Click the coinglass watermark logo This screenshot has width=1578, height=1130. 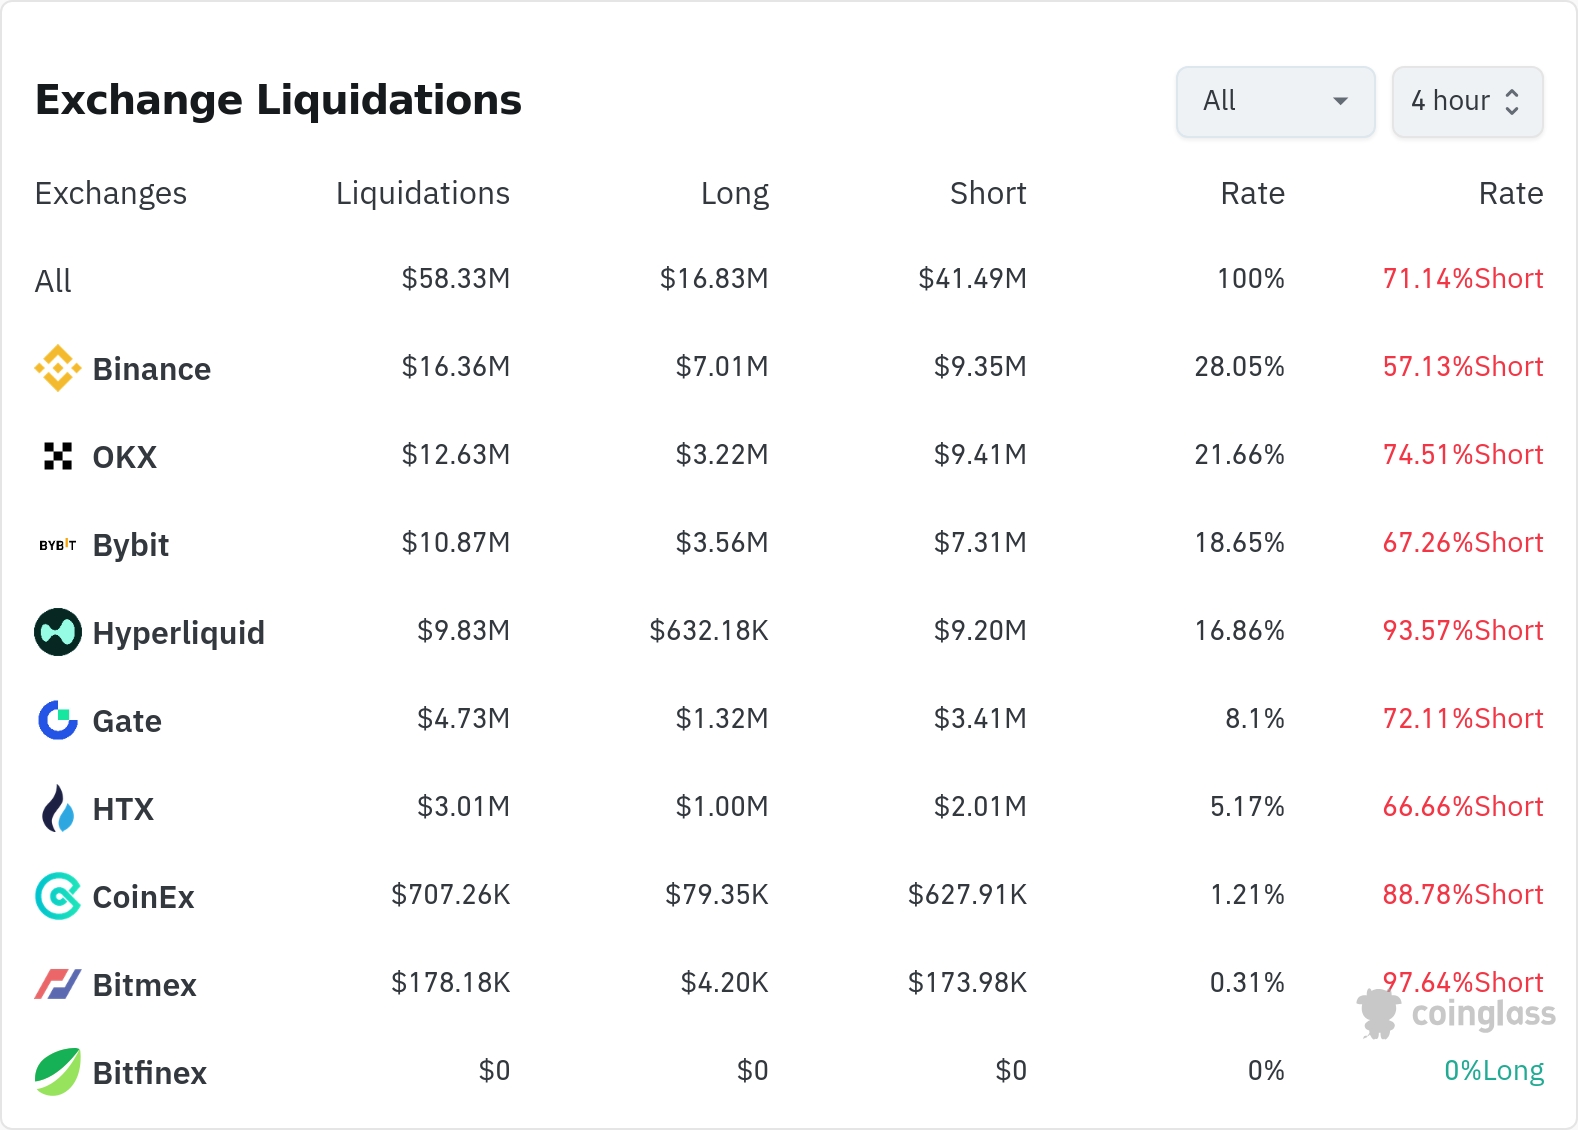click(x=1456, y=1014)
